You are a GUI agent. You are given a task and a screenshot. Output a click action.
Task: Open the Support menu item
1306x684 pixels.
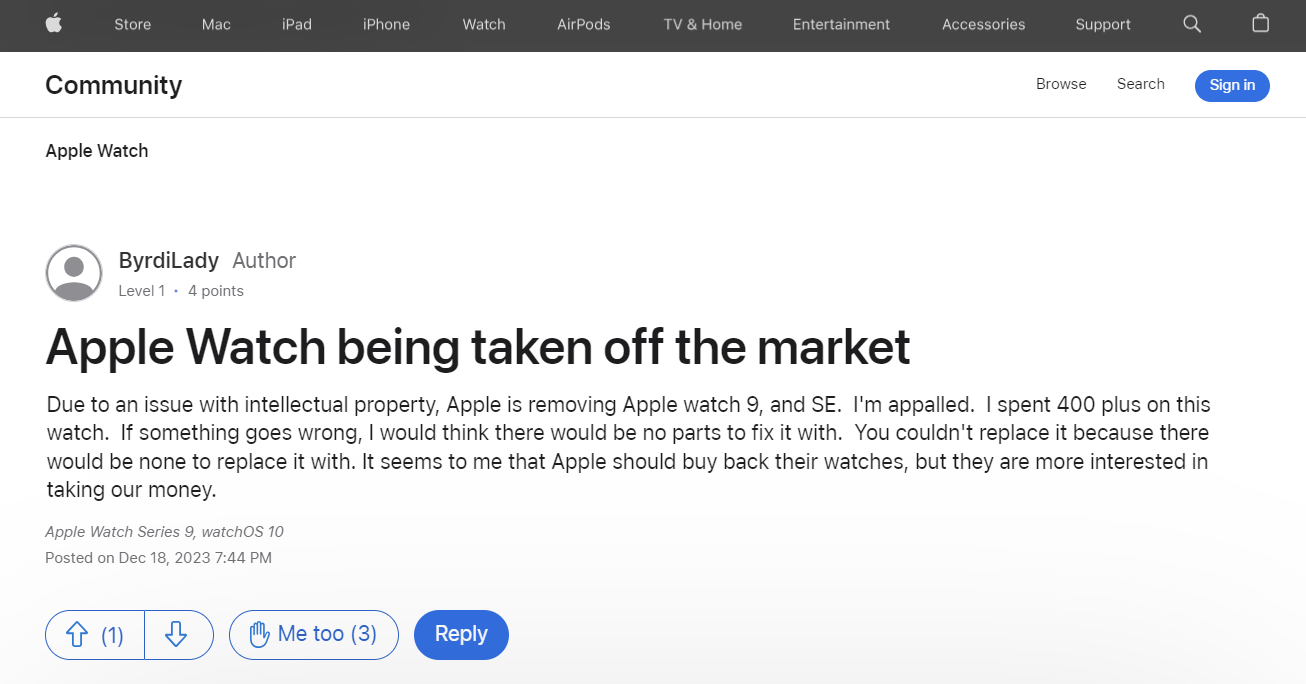[x=1103, y=24]
